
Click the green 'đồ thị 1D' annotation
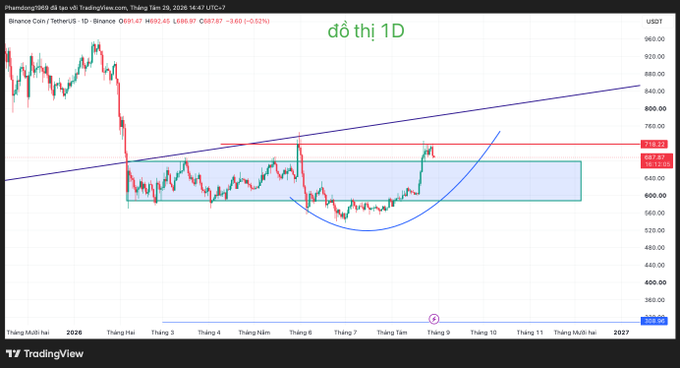tap(366, 31)
